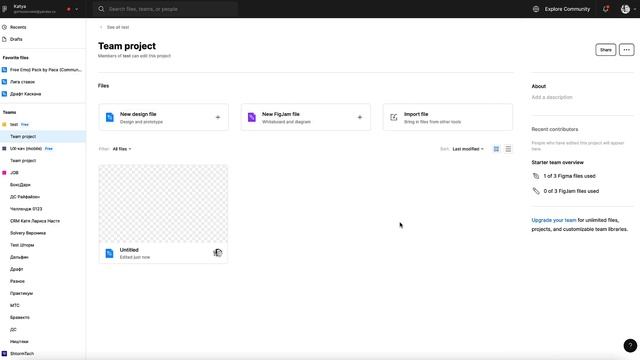Screen dimensions: 640x360
Task: Click the Recents clock icon
Action: click(x=4, y=27)
